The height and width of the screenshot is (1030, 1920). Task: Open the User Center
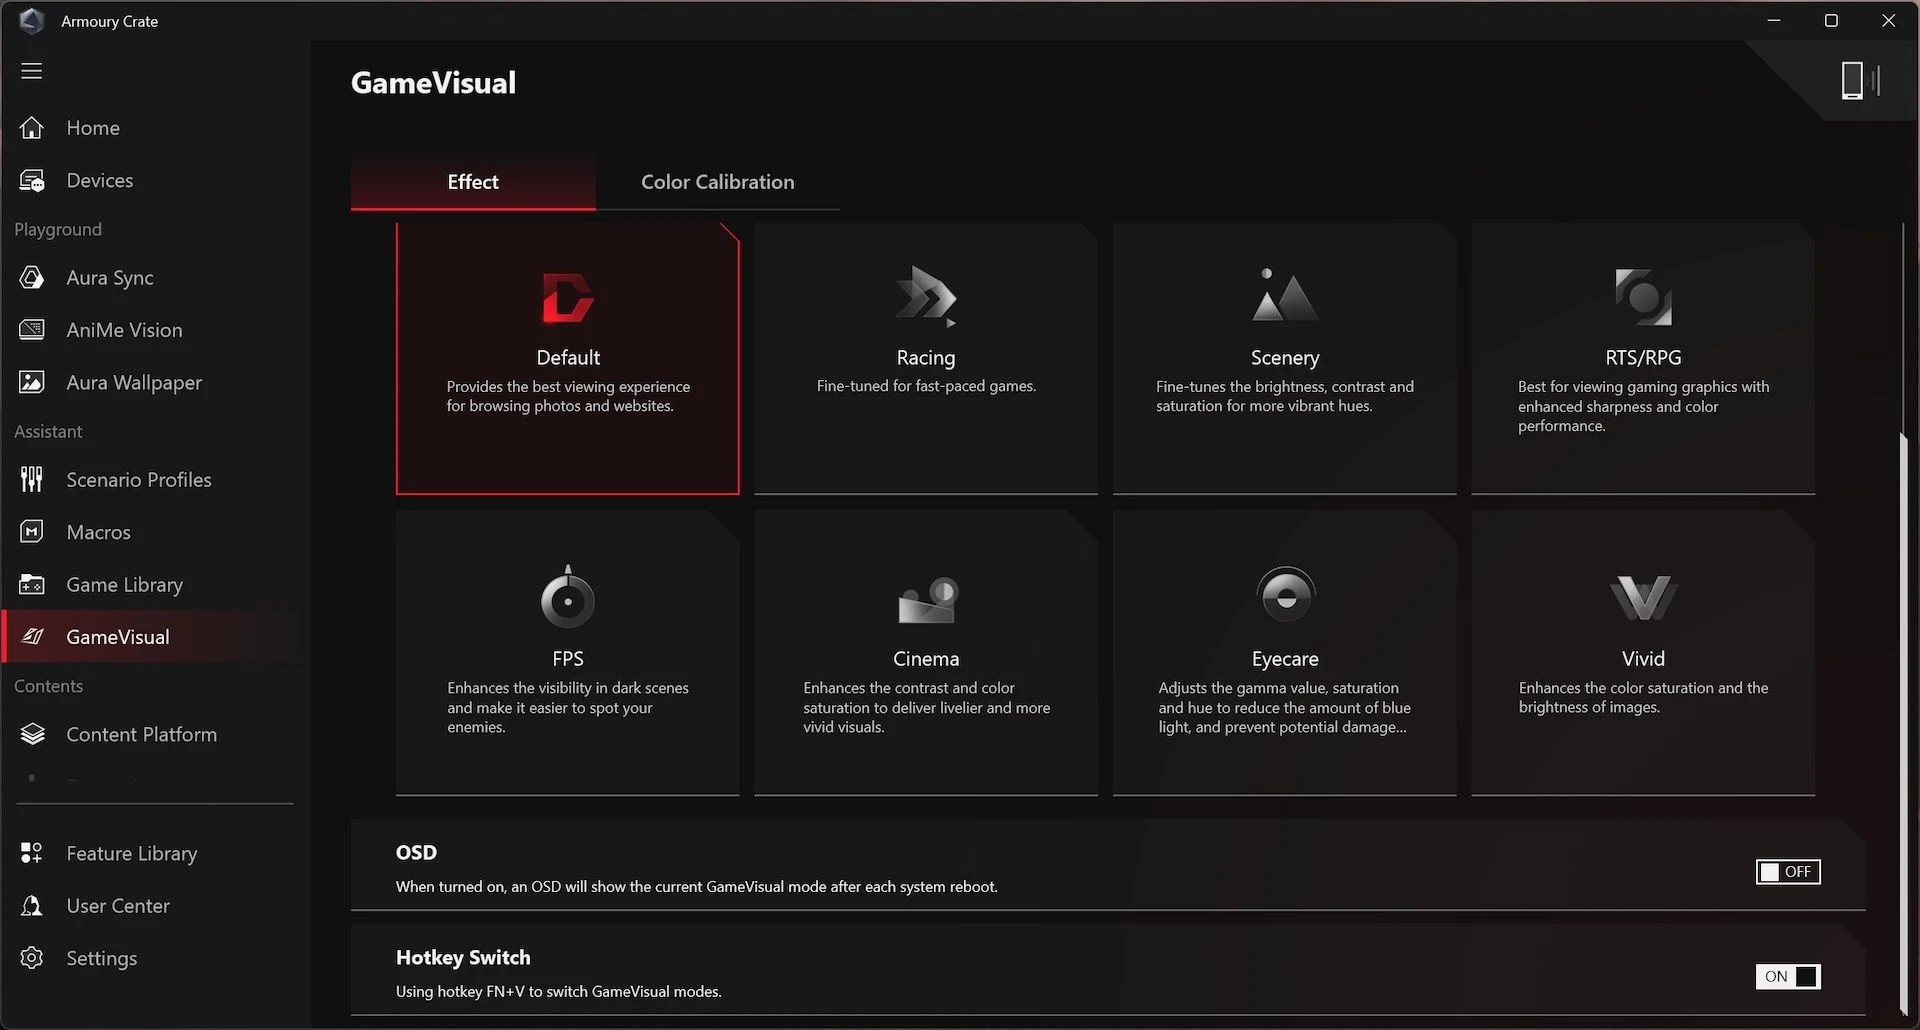coord(117,905)
